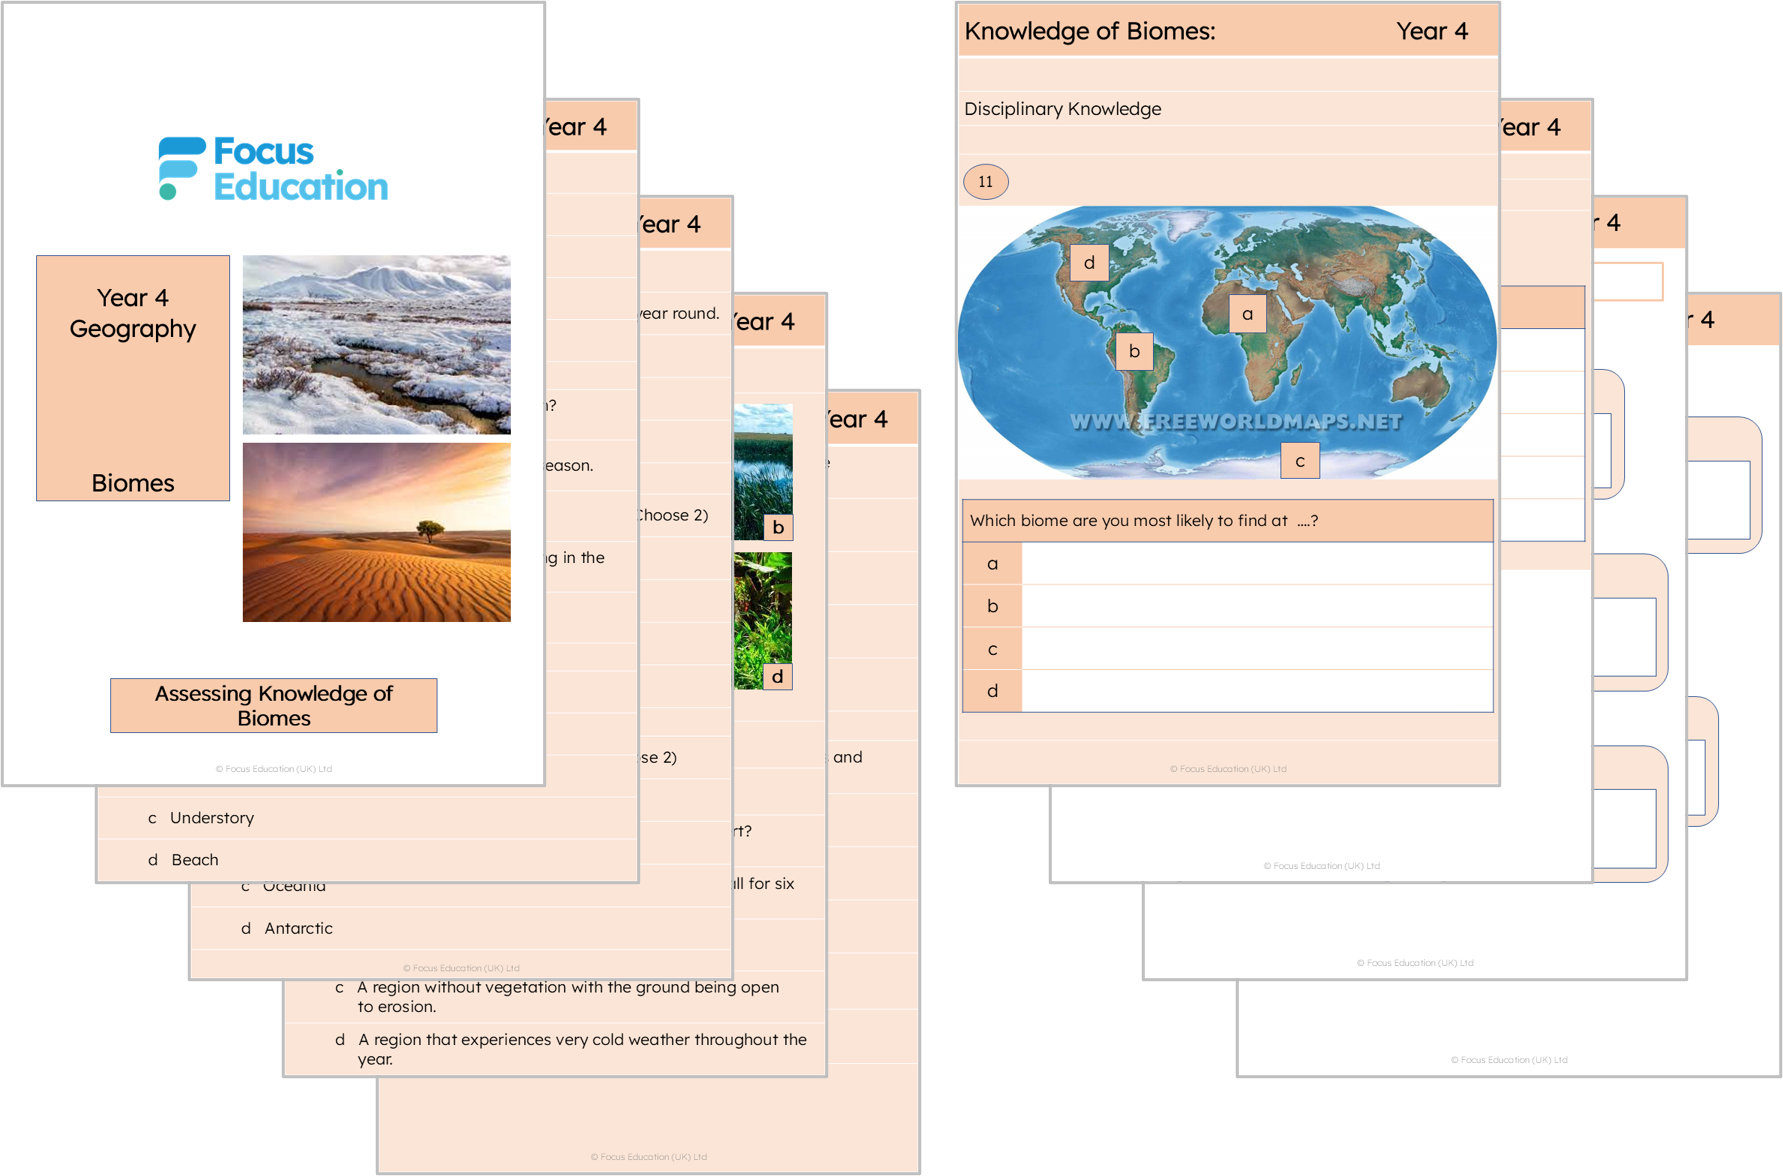
Task: Select the desert dunes photo
Action: tap(376, 532)
